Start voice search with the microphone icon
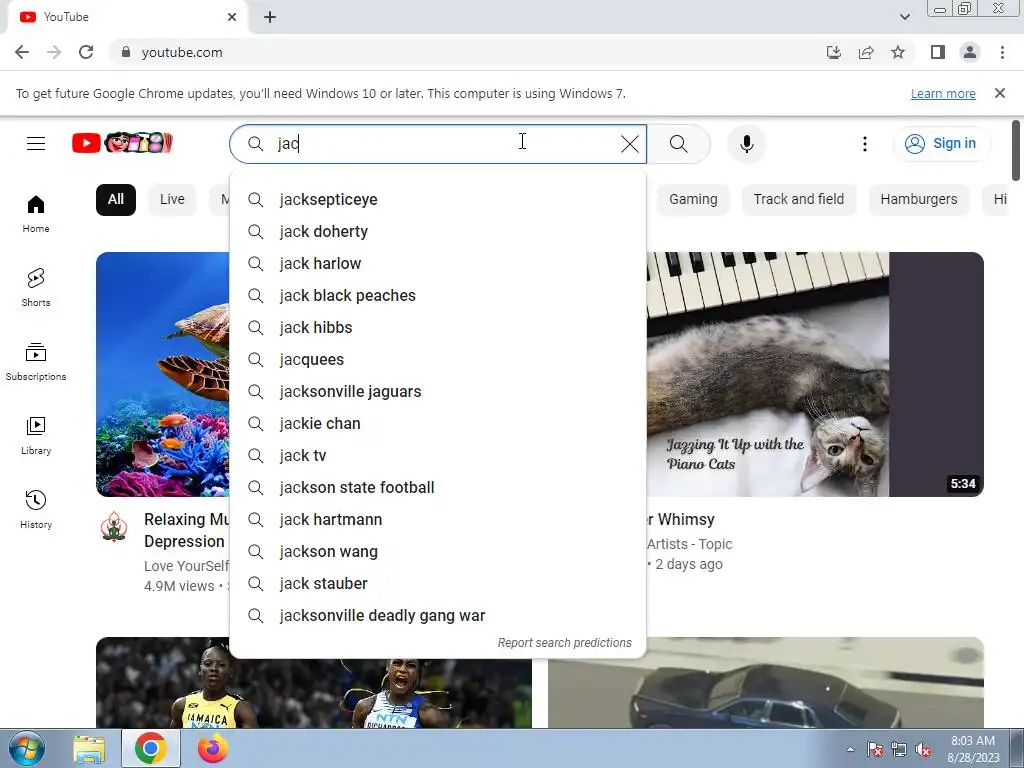Viewport: 1024px width, 768px height. point(746,144)
